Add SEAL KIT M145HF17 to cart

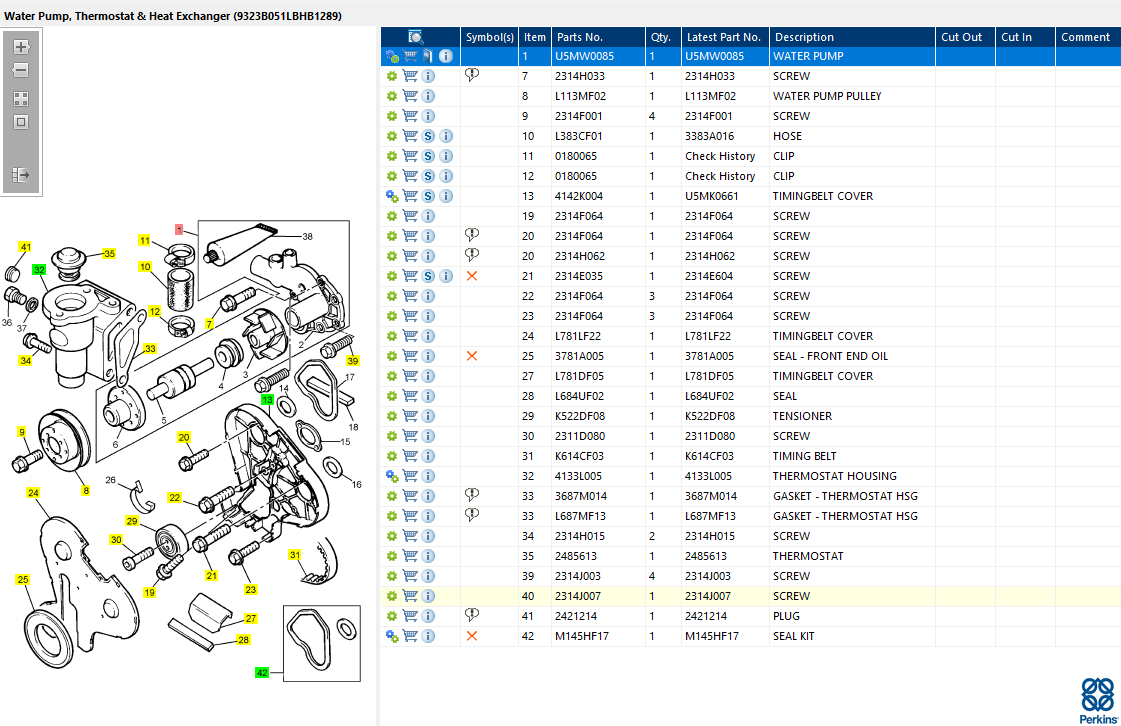click(410, 637)
